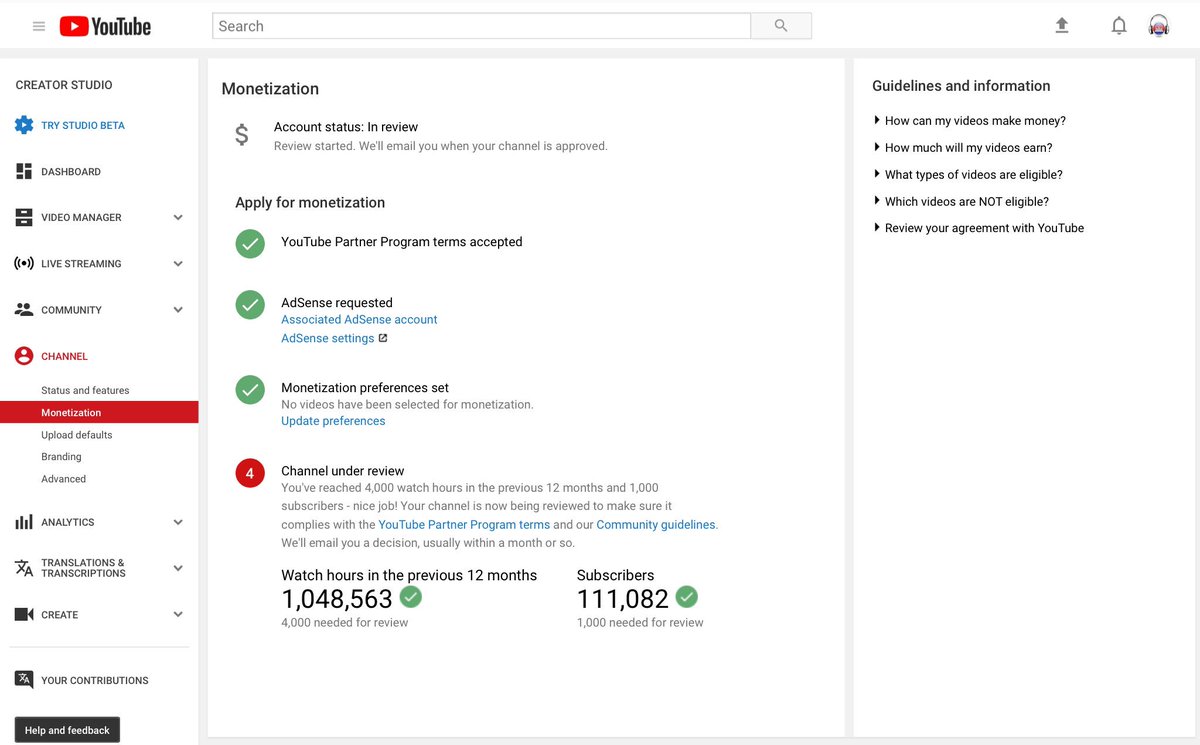Go to DASHBOARD in sidebar
Viewport: 1200px width, 745px height.
pyautogui.click(x=71, y=172)
